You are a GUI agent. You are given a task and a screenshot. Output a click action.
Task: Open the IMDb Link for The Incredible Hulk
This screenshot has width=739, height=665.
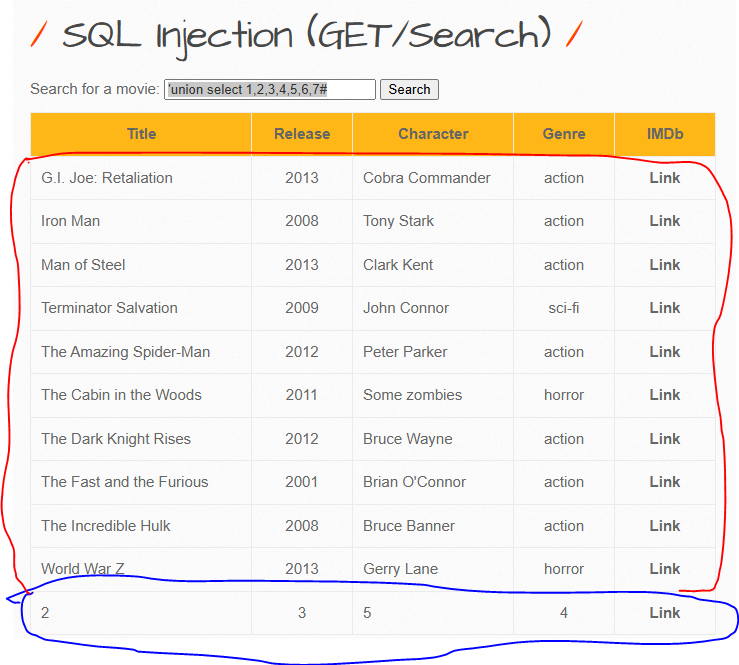point(665,526)
